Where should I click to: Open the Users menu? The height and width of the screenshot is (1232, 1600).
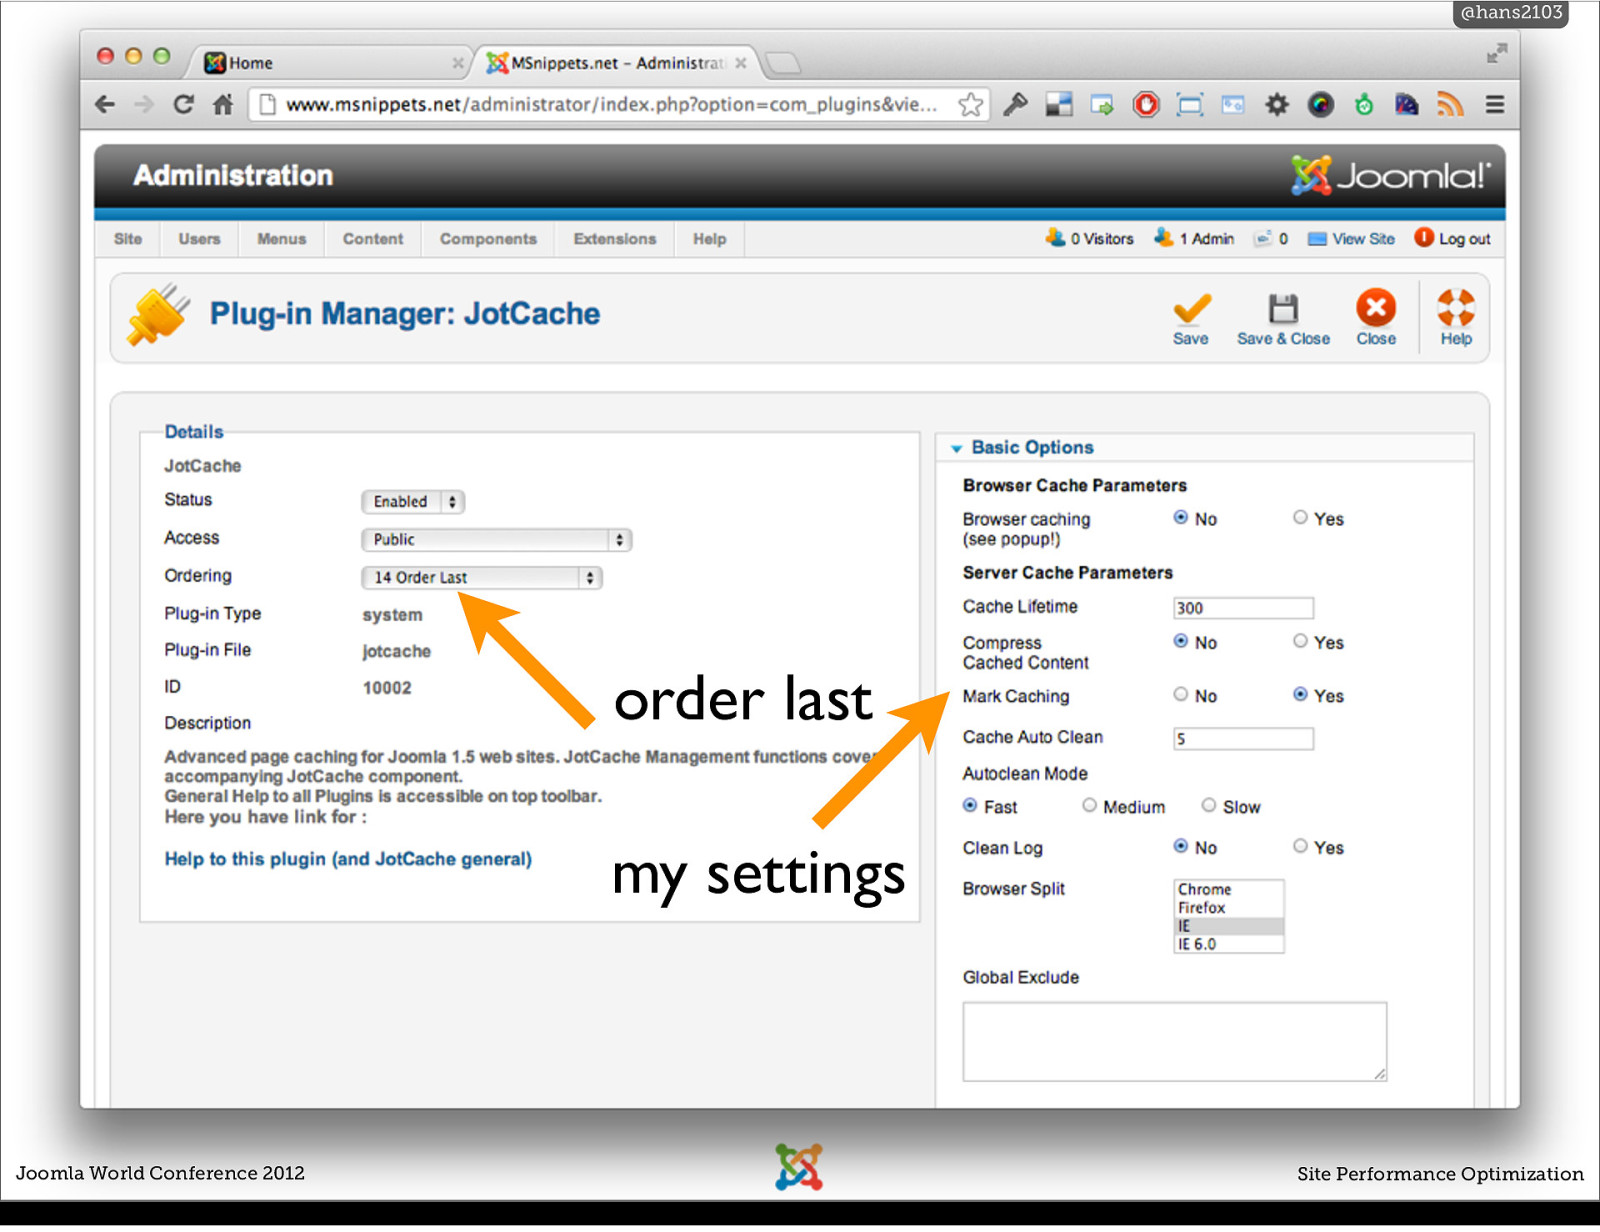click(199, 239)
